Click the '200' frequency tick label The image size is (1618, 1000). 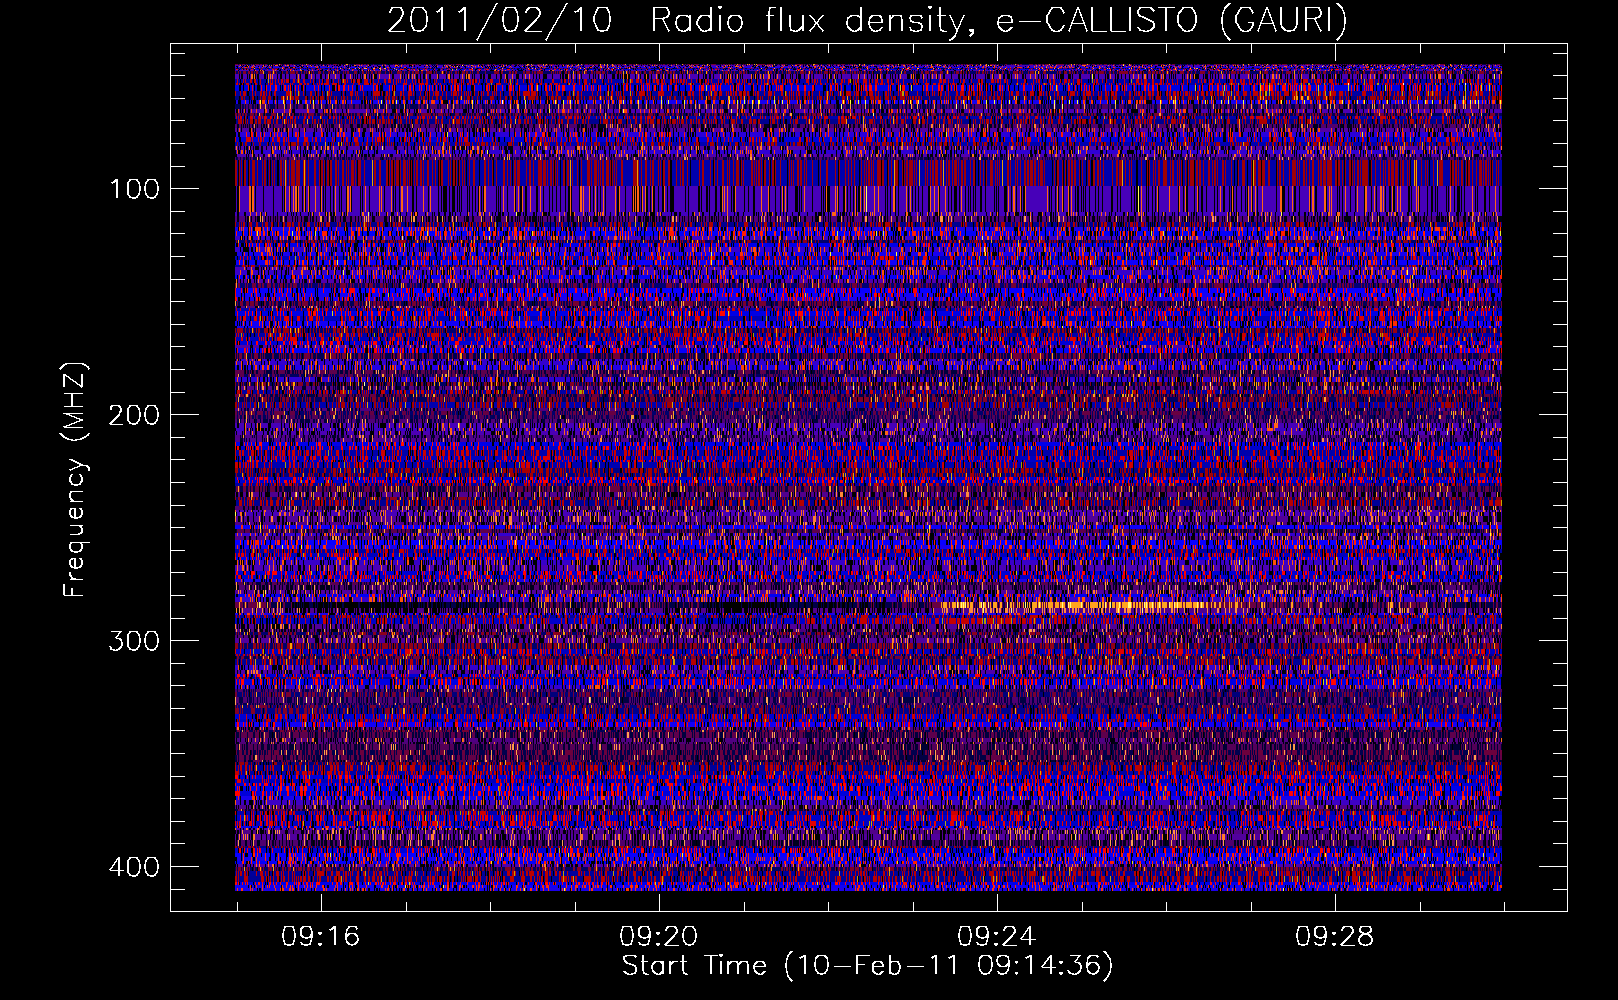134,415
